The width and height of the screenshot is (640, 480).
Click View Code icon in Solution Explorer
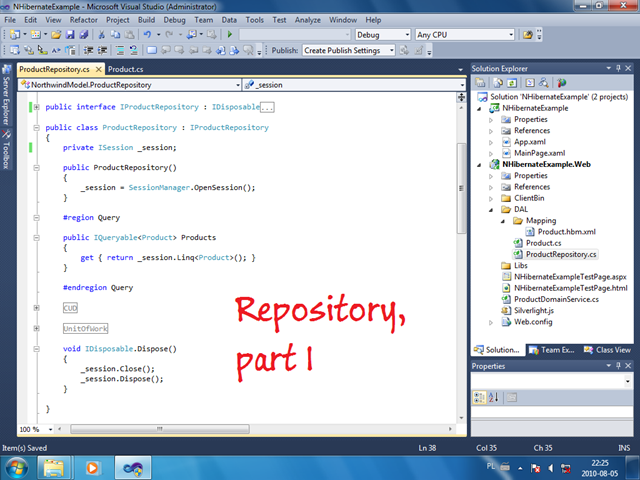[530, 83]
